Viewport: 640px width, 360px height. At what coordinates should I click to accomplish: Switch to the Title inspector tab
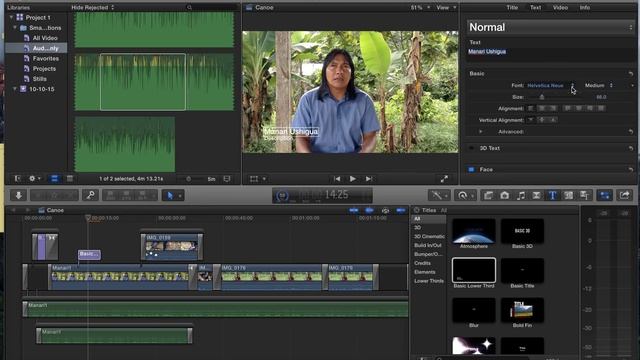(512, 7)
